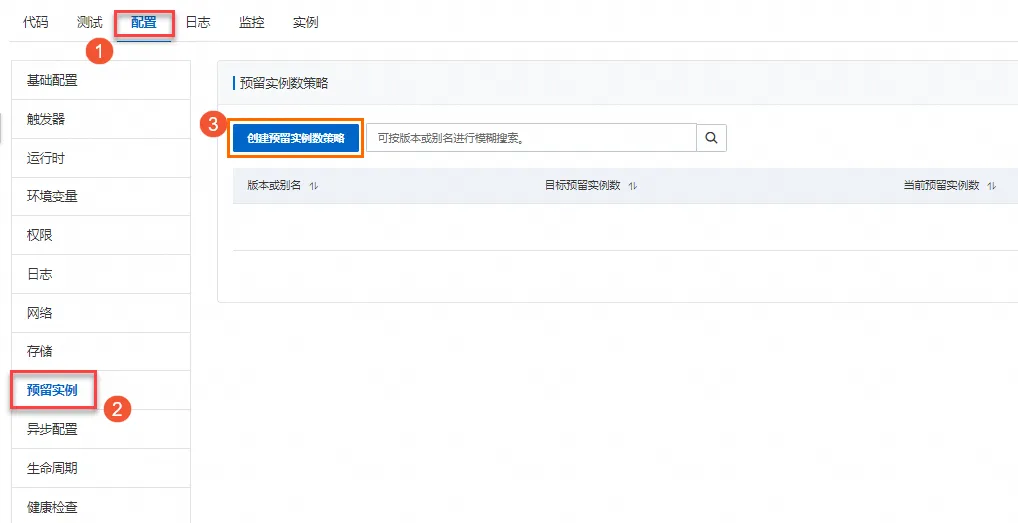
Task: Go to the 监控 tab
Action: tap(251, 23)
